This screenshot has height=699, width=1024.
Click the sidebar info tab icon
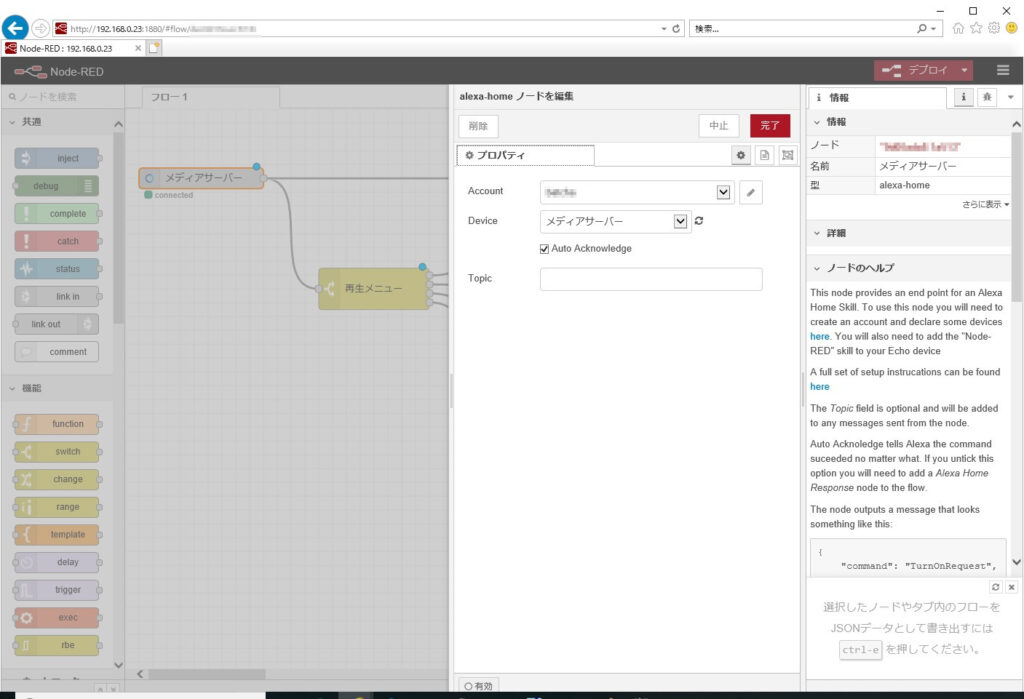(963, 97)
